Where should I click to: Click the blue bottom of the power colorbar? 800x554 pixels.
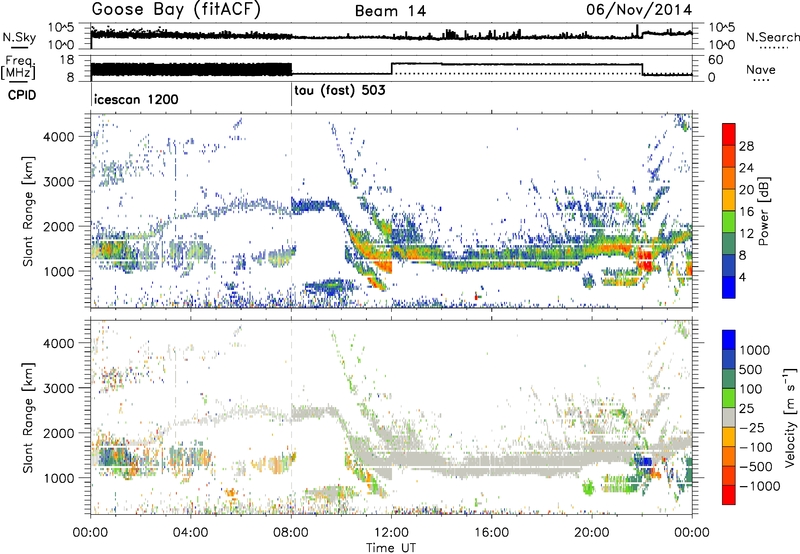pyautogui.click(x=729, y=288)
